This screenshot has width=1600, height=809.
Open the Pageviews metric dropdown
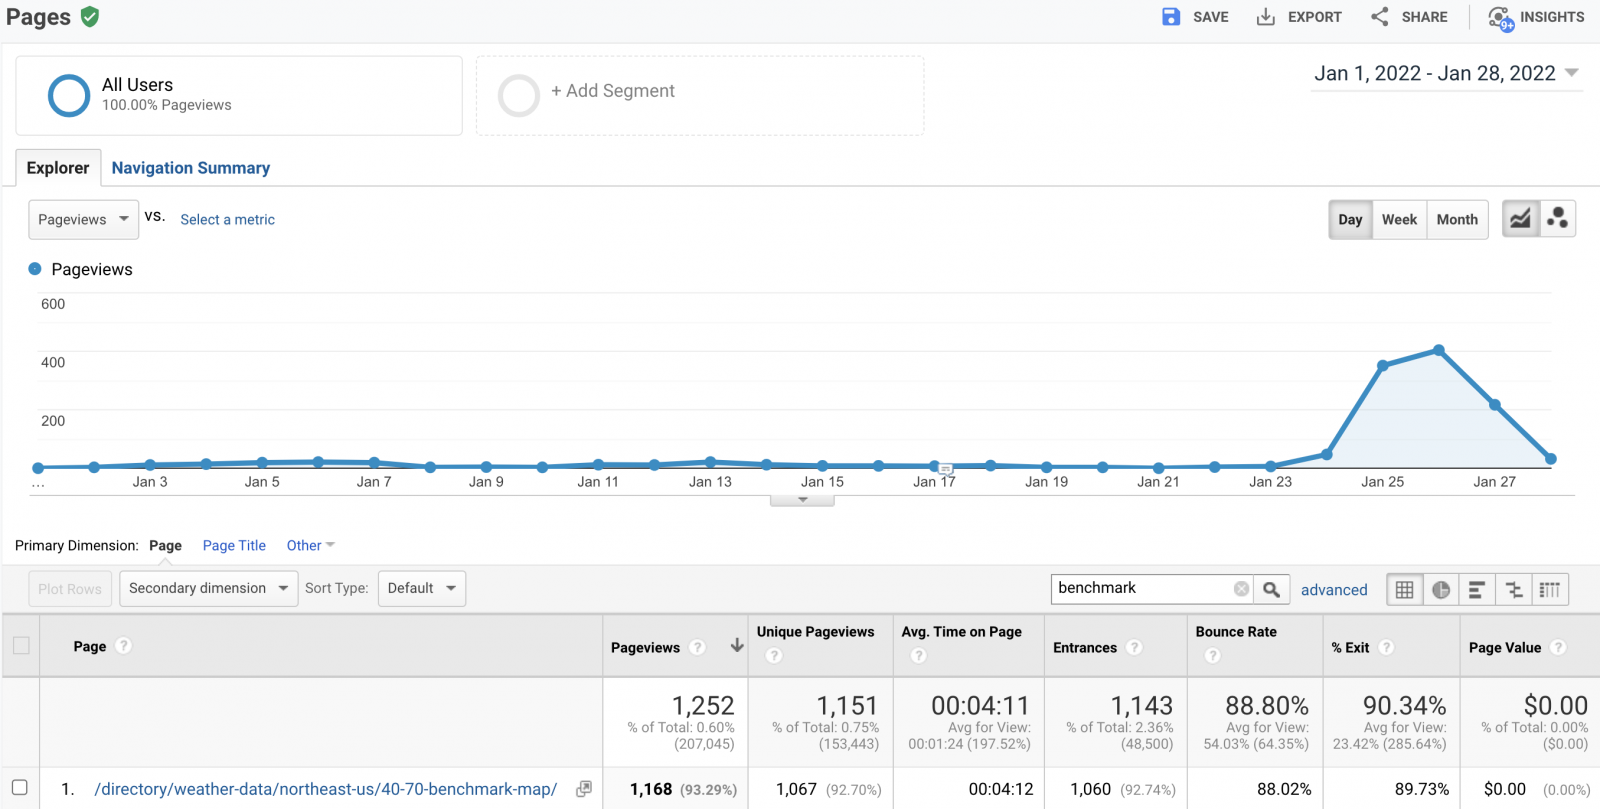click(84, 220)
